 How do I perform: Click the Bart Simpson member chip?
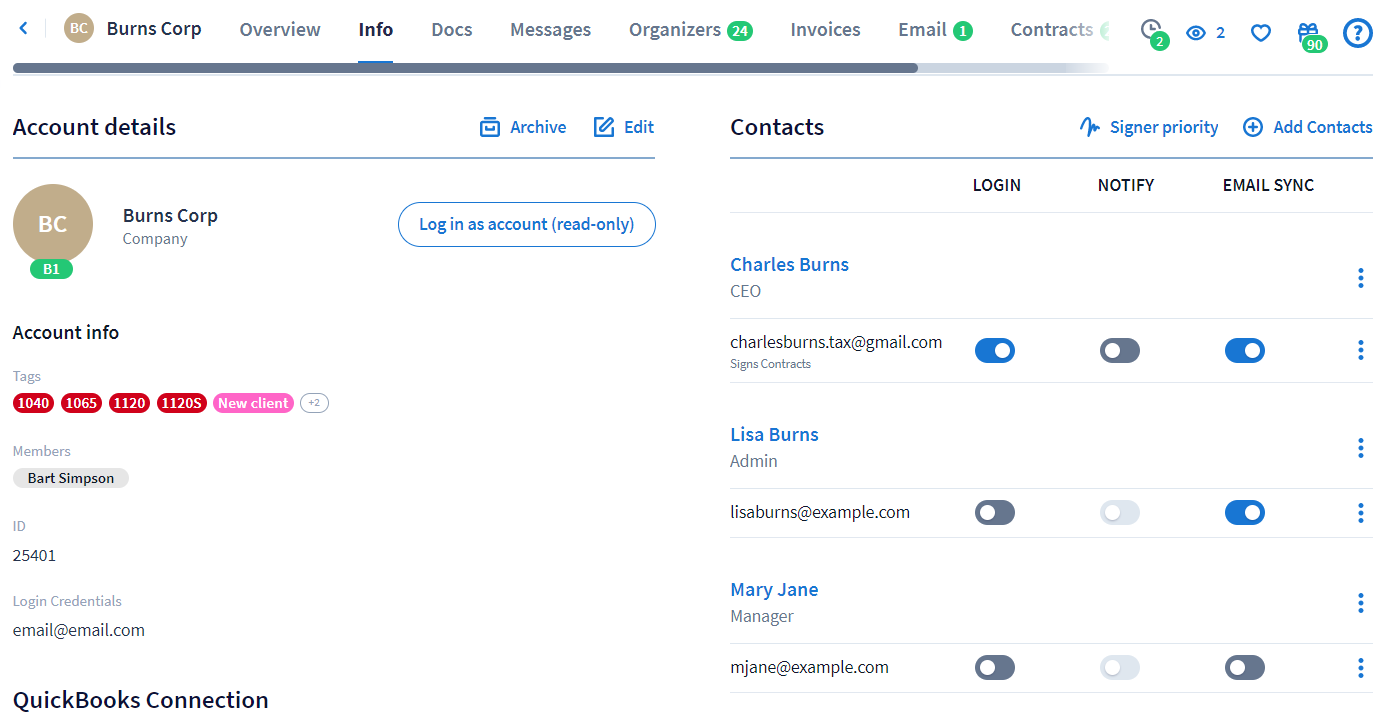[71, 478]
